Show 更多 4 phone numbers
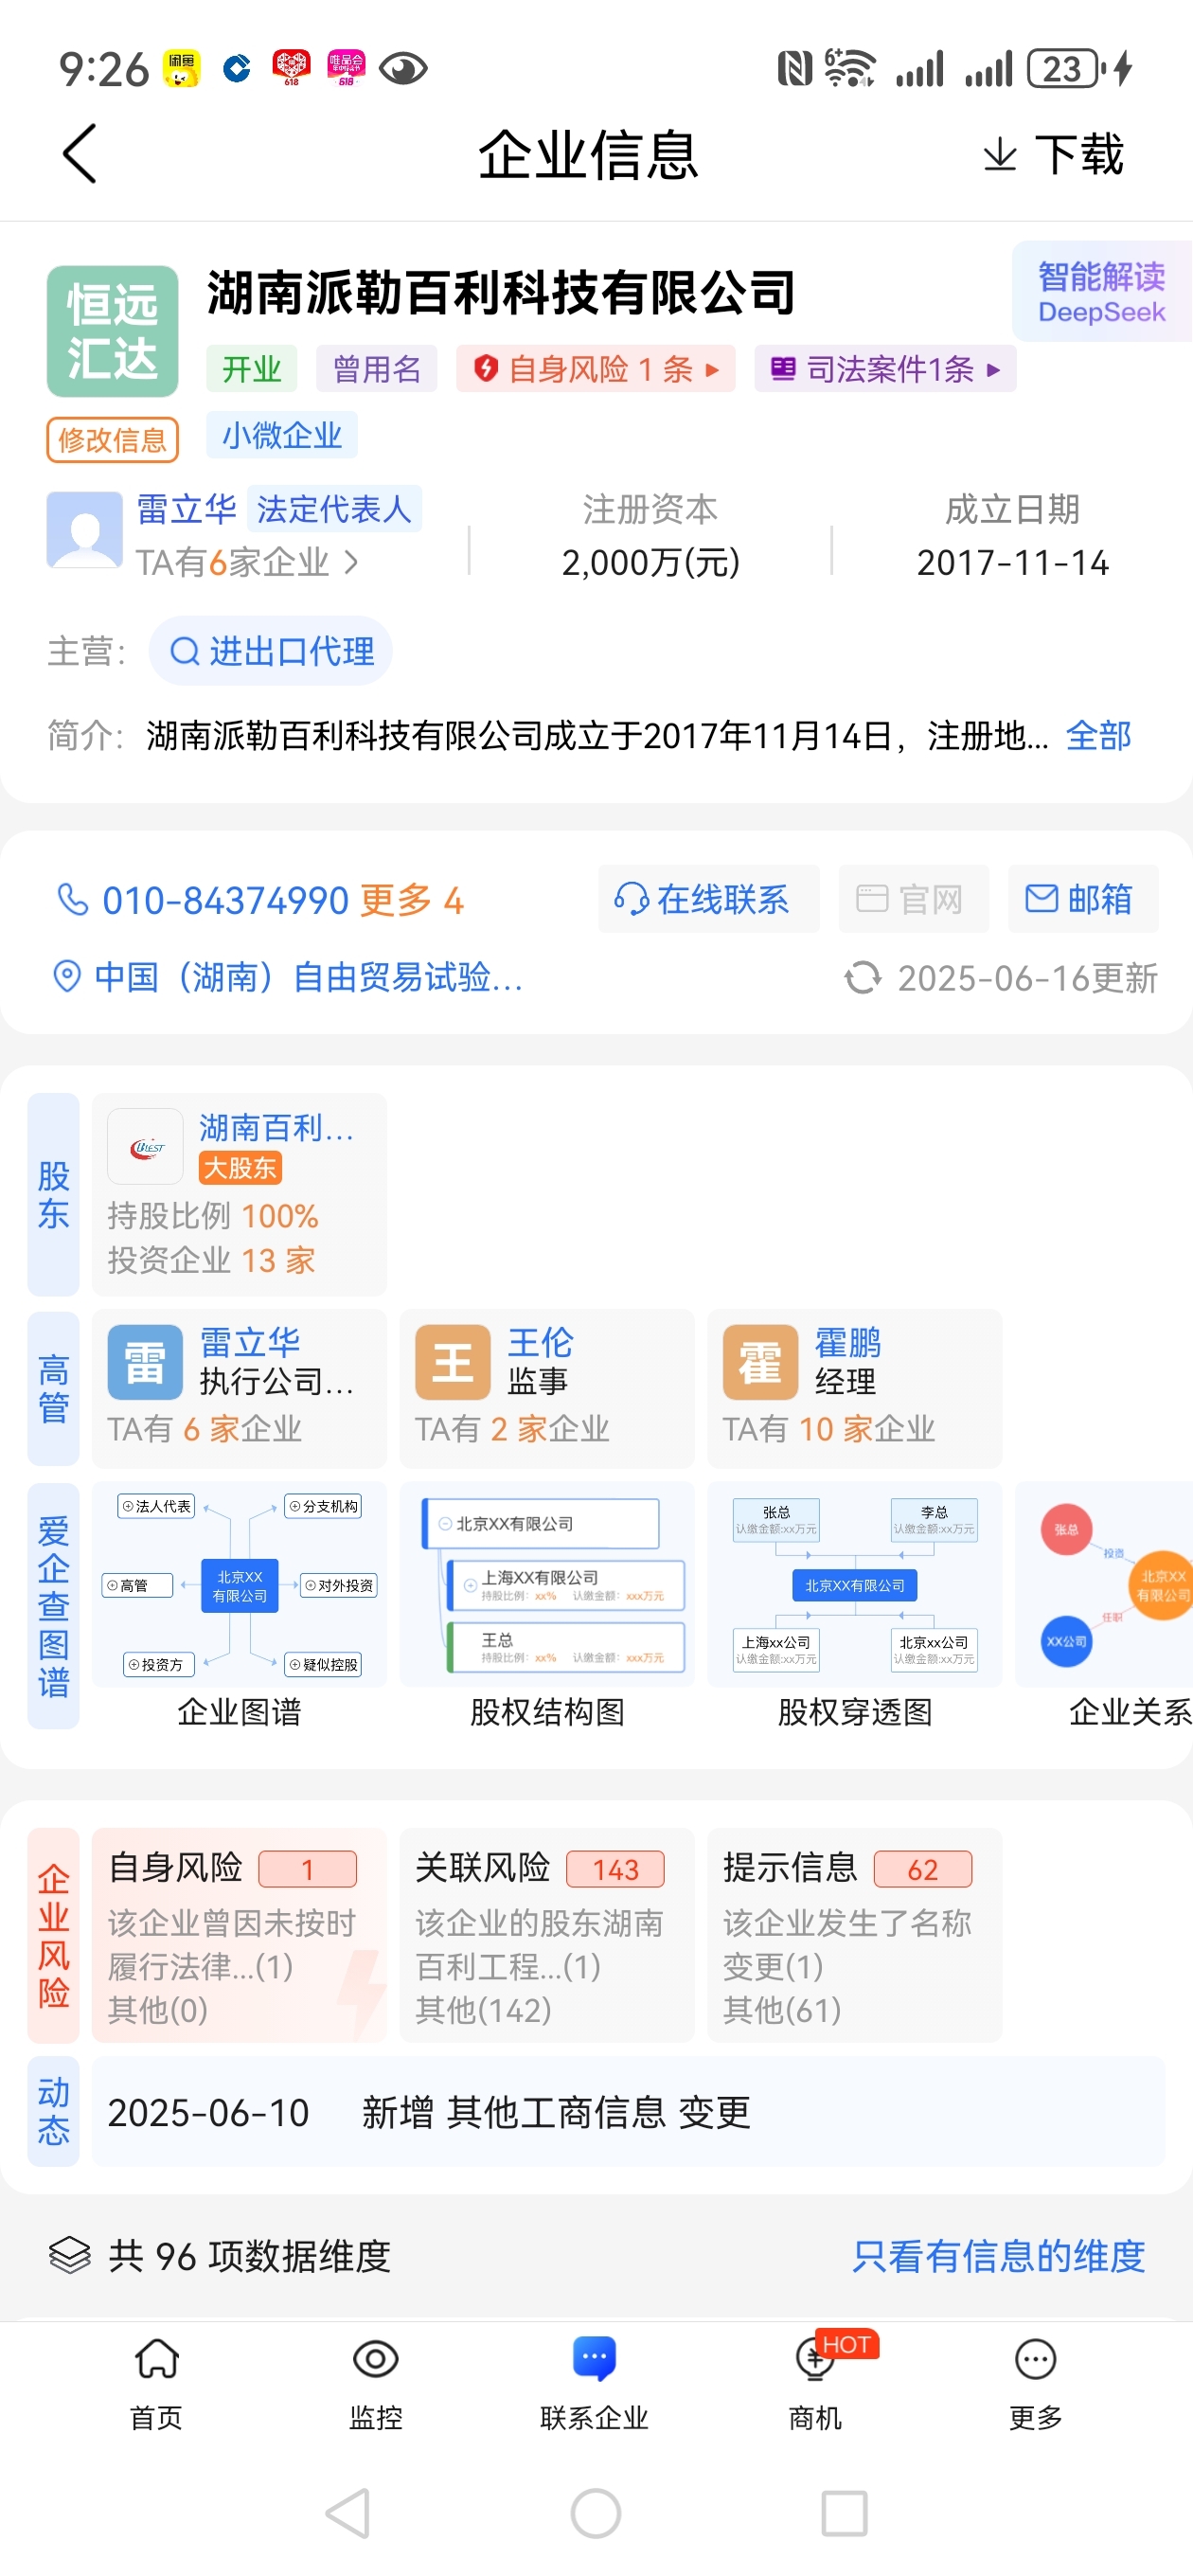 411,900
